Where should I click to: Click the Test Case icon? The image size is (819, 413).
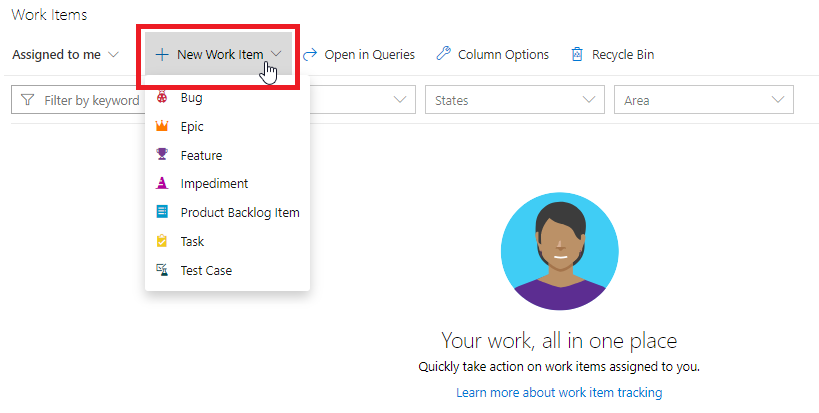click(162, 270)
